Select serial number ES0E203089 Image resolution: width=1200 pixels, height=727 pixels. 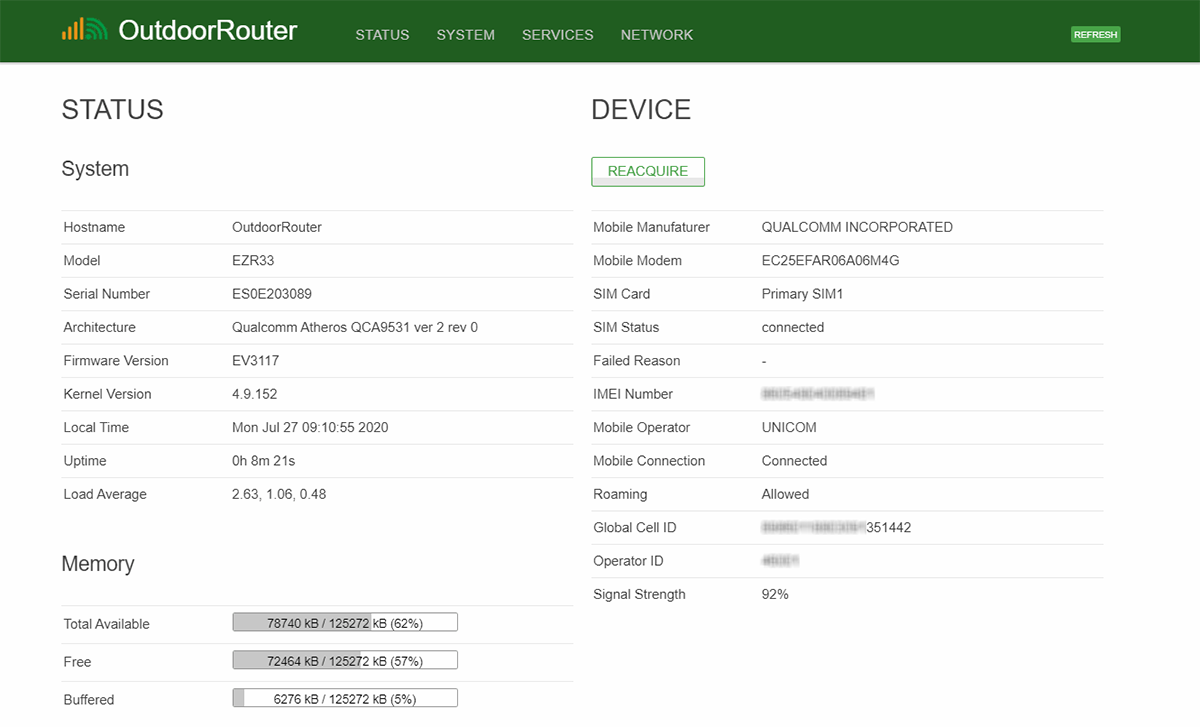point(272,294)
